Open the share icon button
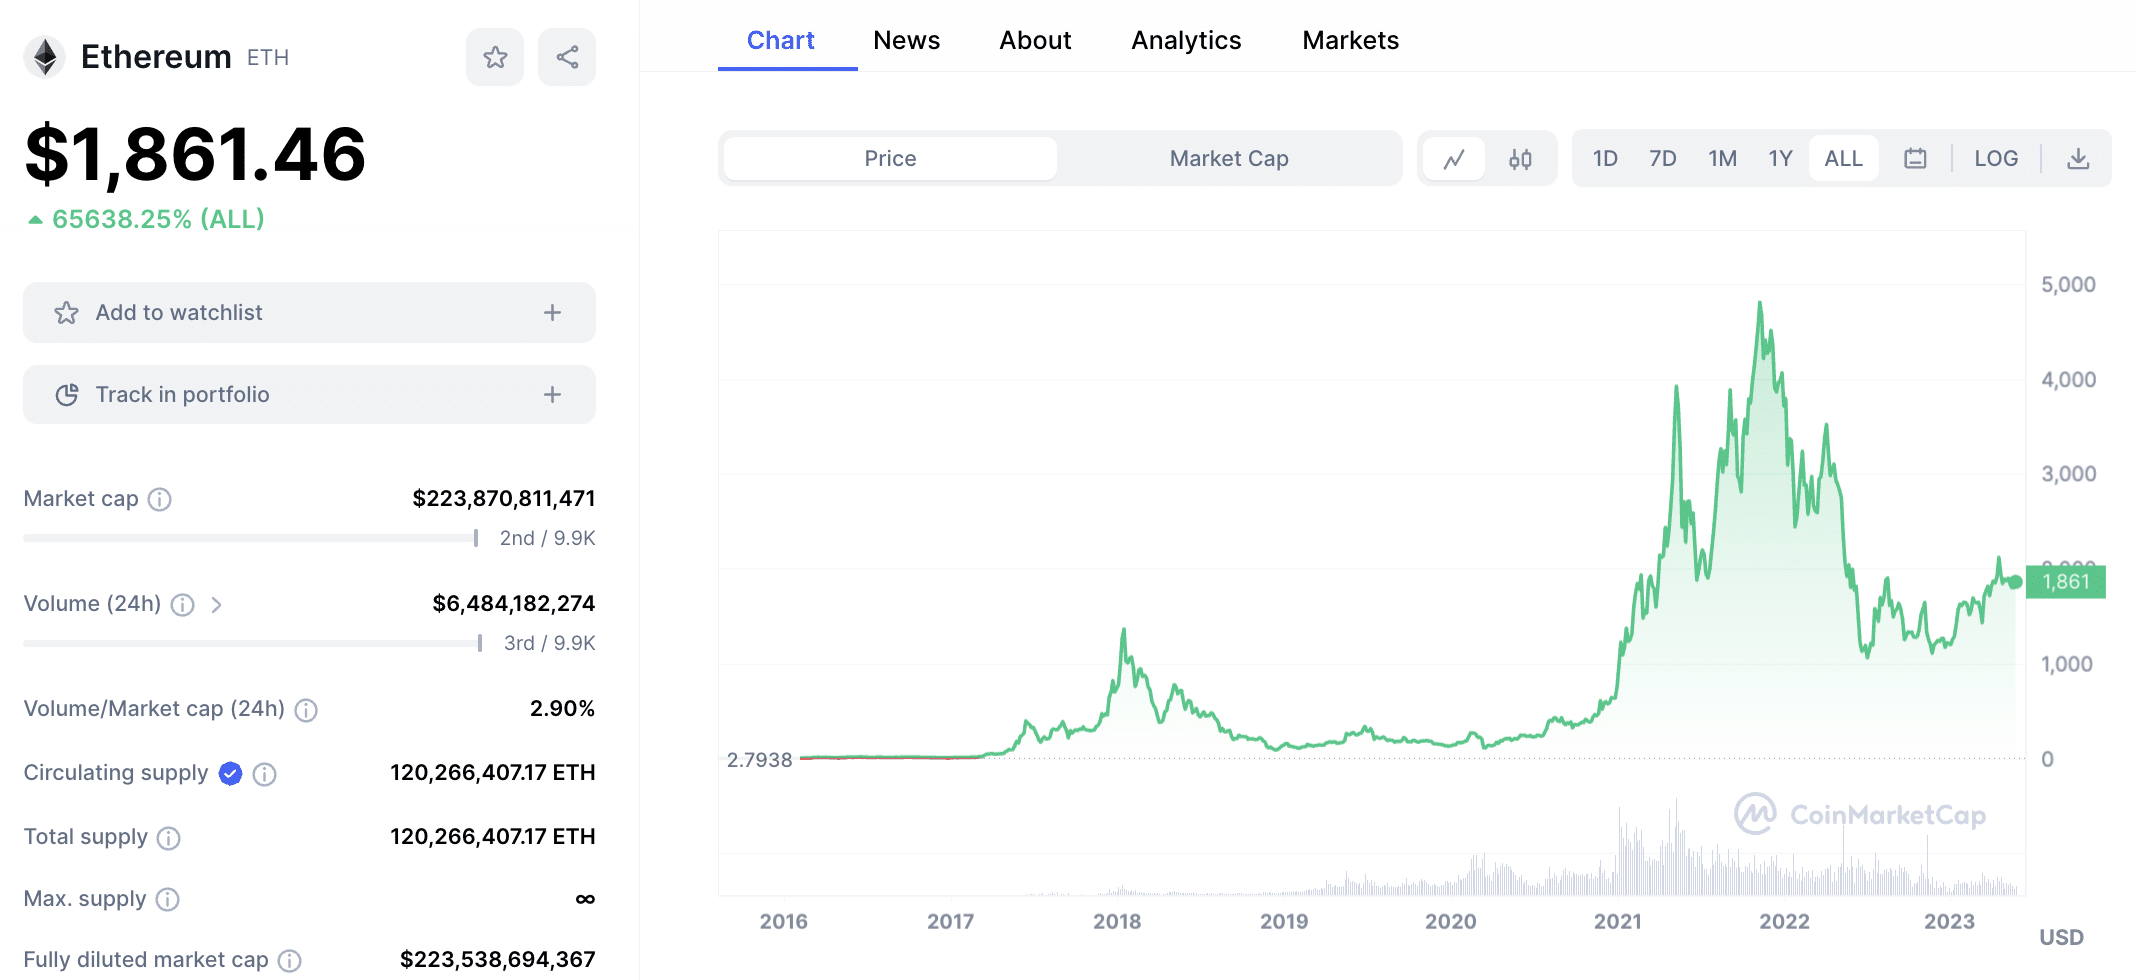The image size is (2136, 980). [567, 57]
